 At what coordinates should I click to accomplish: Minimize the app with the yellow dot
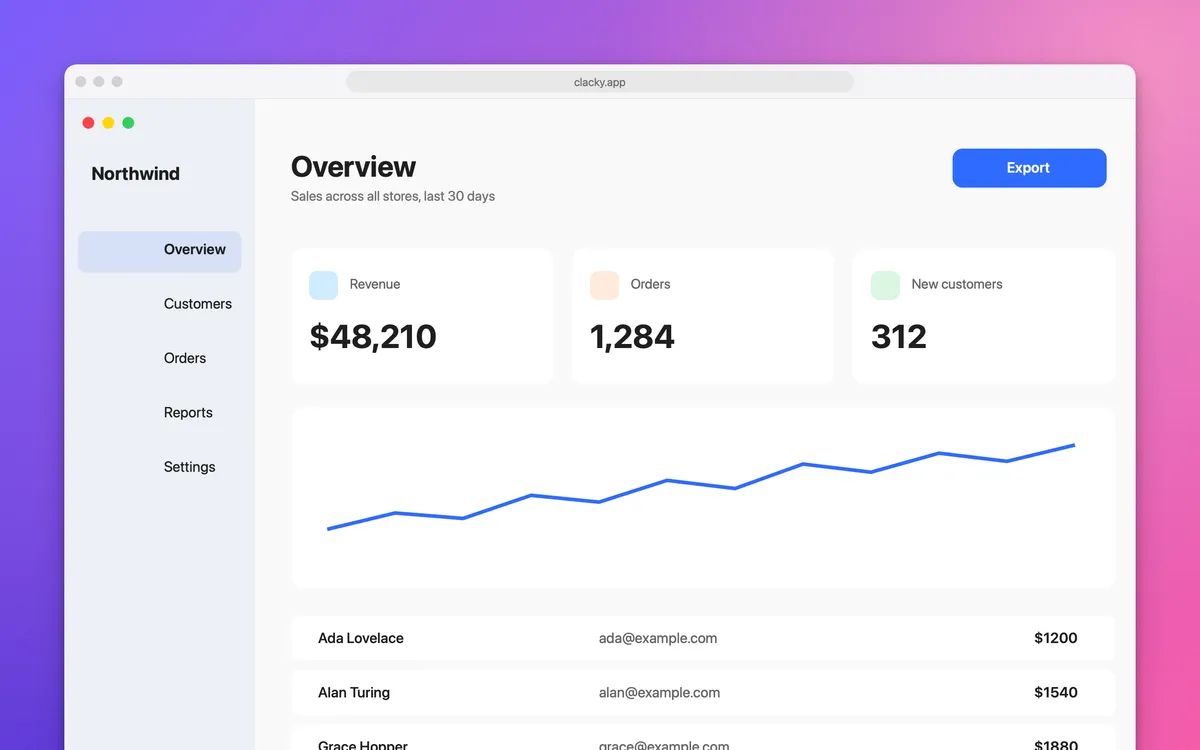pyautogui.click(x=108, y=123)
